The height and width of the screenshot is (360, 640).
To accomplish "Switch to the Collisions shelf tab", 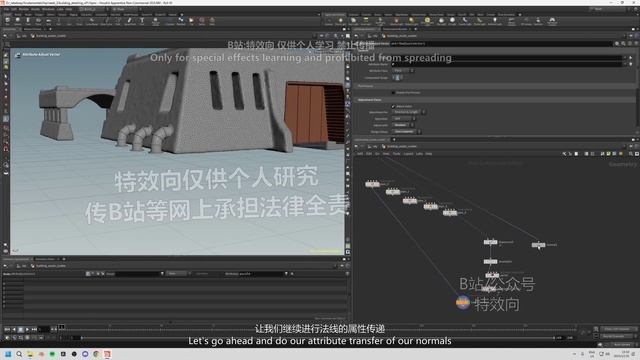I will point(353,14).
